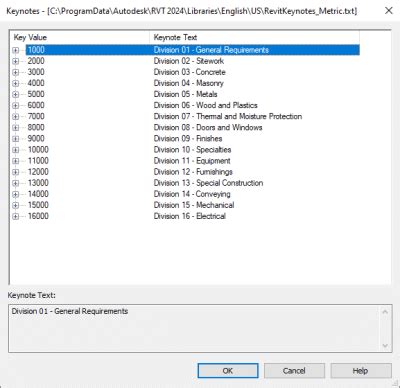Click 'Division 09 - Finishes' text

pyautogui.click(x=188, y=138)
